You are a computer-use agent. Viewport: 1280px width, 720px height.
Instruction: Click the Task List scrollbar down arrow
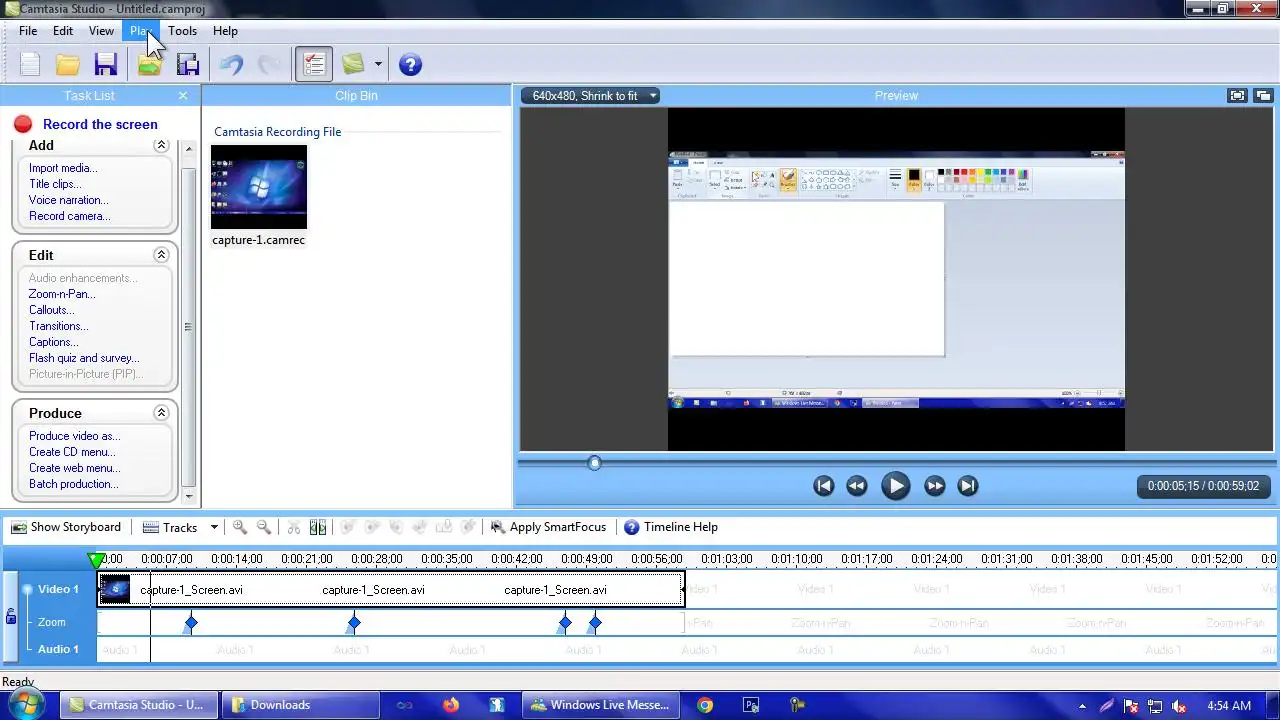pos(188,495)
